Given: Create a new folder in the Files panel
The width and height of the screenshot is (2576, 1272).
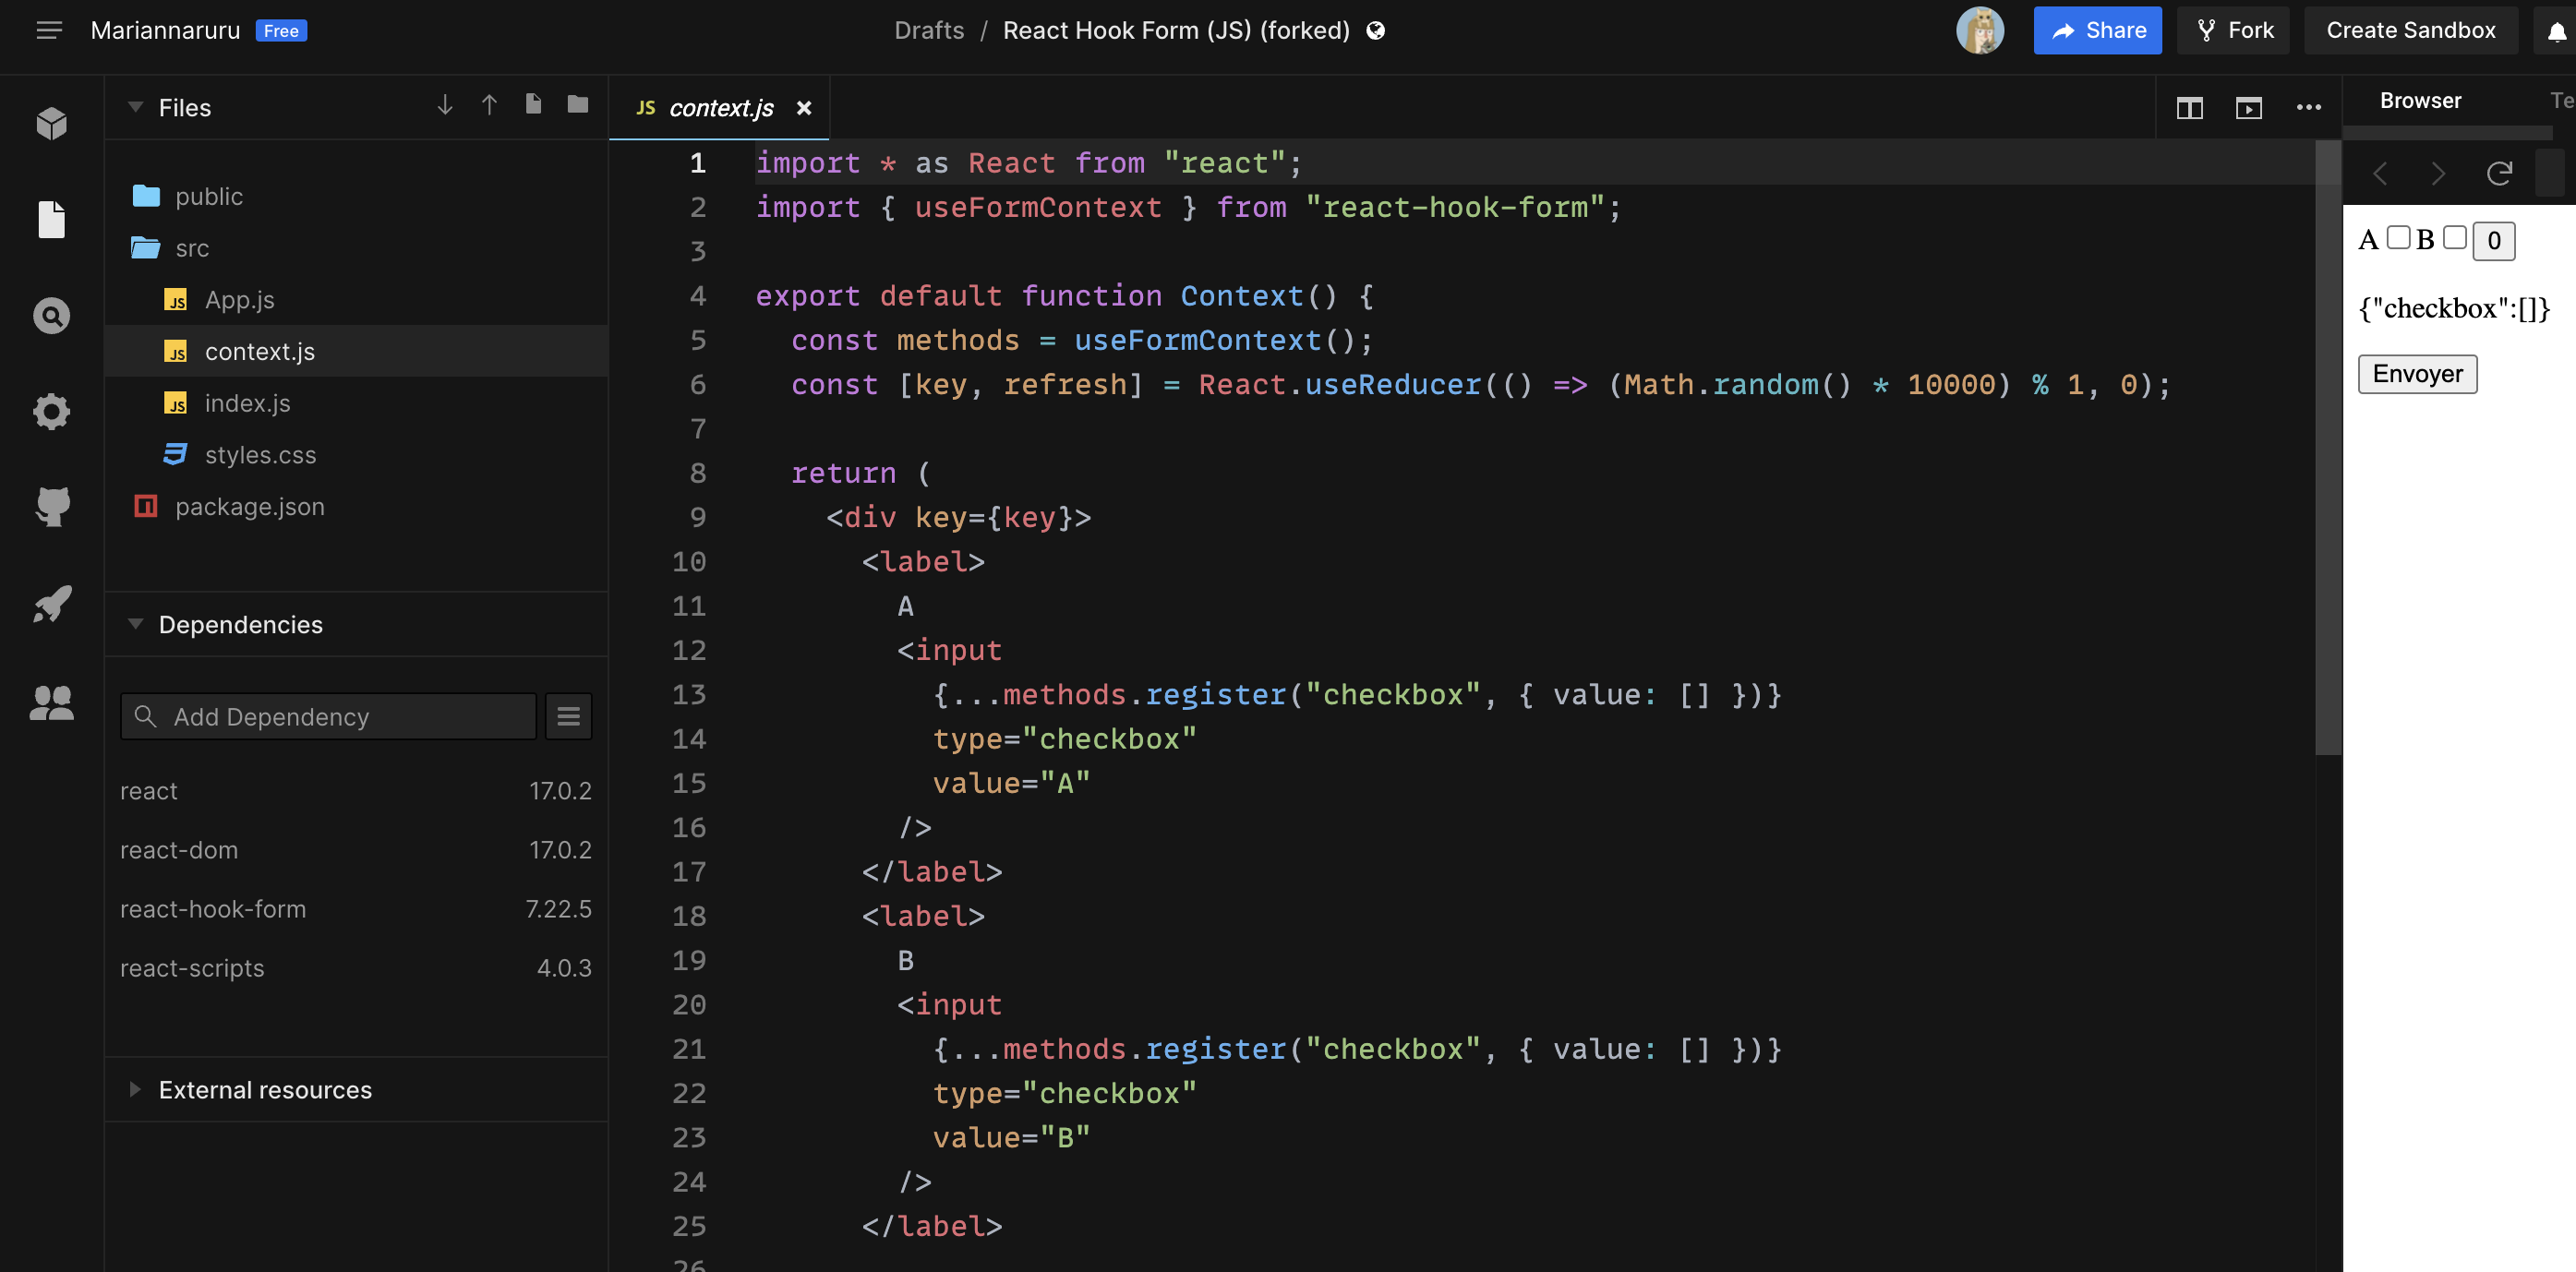Looking at the screenshot, I should [x=576, y=103].
